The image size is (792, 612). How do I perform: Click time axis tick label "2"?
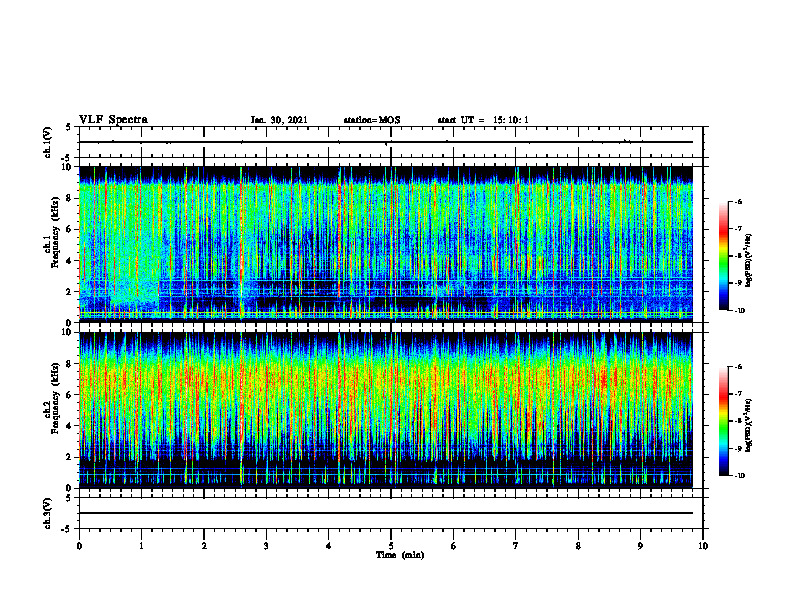click(x=204, y=546)
